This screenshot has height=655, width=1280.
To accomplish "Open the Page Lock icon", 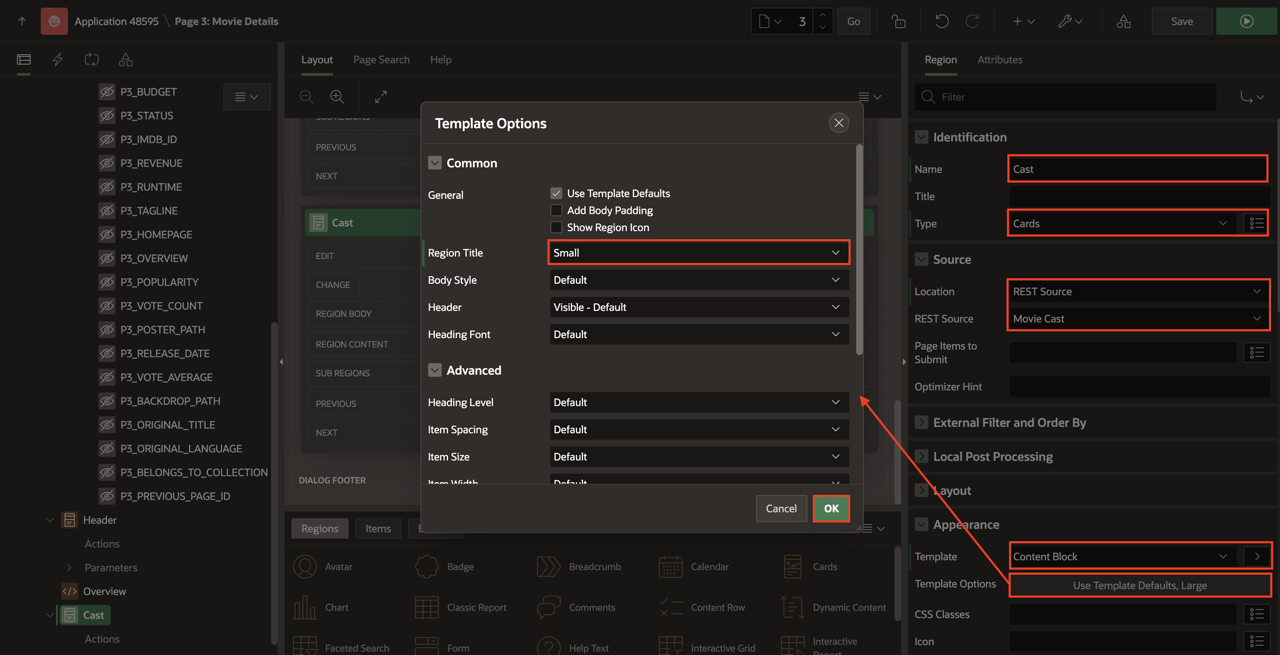I will 899,21.
